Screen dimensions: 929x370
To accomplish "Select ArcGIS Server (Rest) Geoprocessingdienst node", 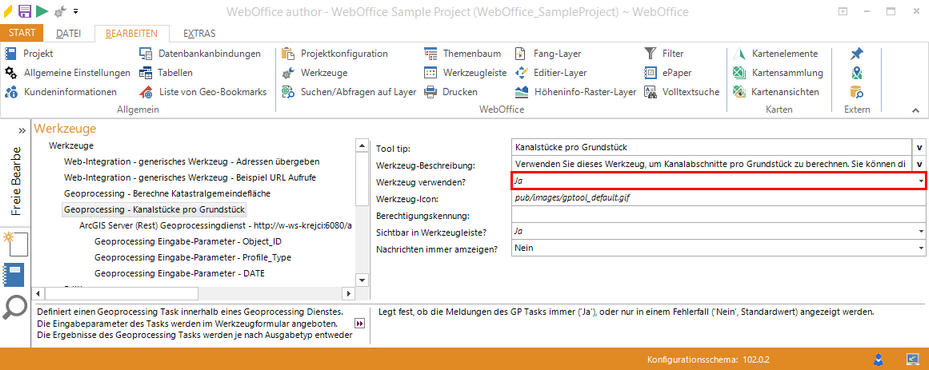I will pyautogui.click(x=216, y=226).
